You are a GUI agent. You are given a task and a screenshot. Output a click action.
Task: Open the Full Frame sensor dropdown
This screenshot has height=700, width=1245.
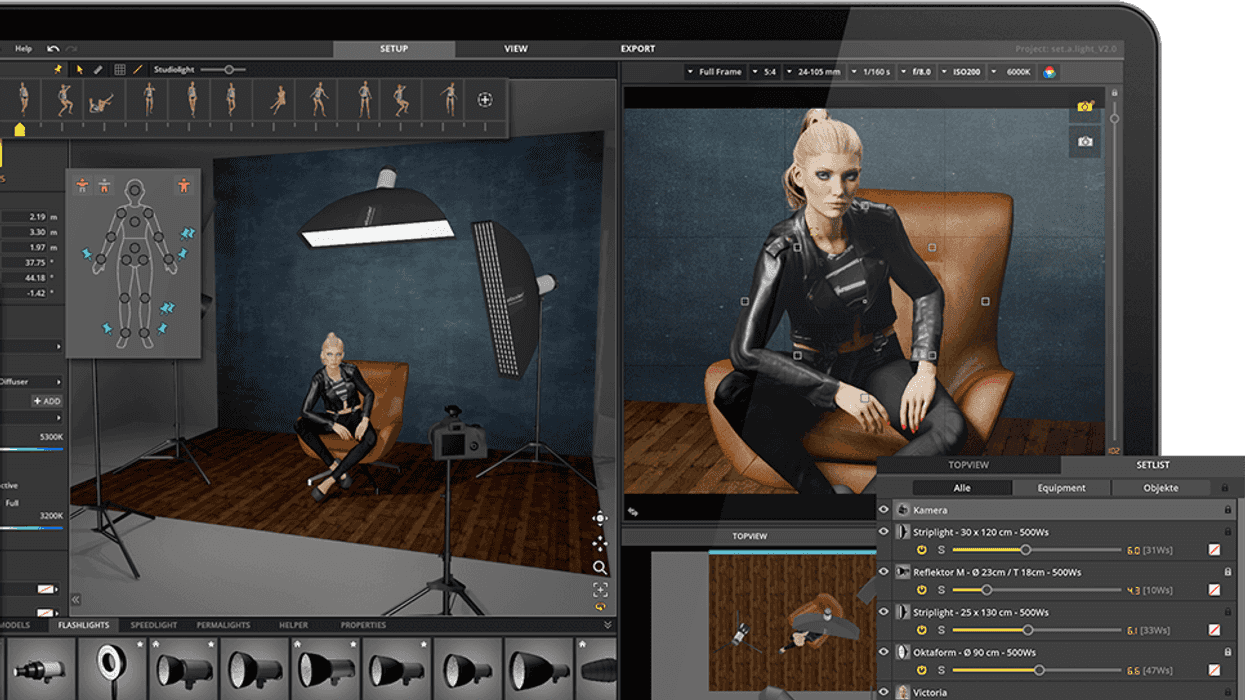coord(714,72)
